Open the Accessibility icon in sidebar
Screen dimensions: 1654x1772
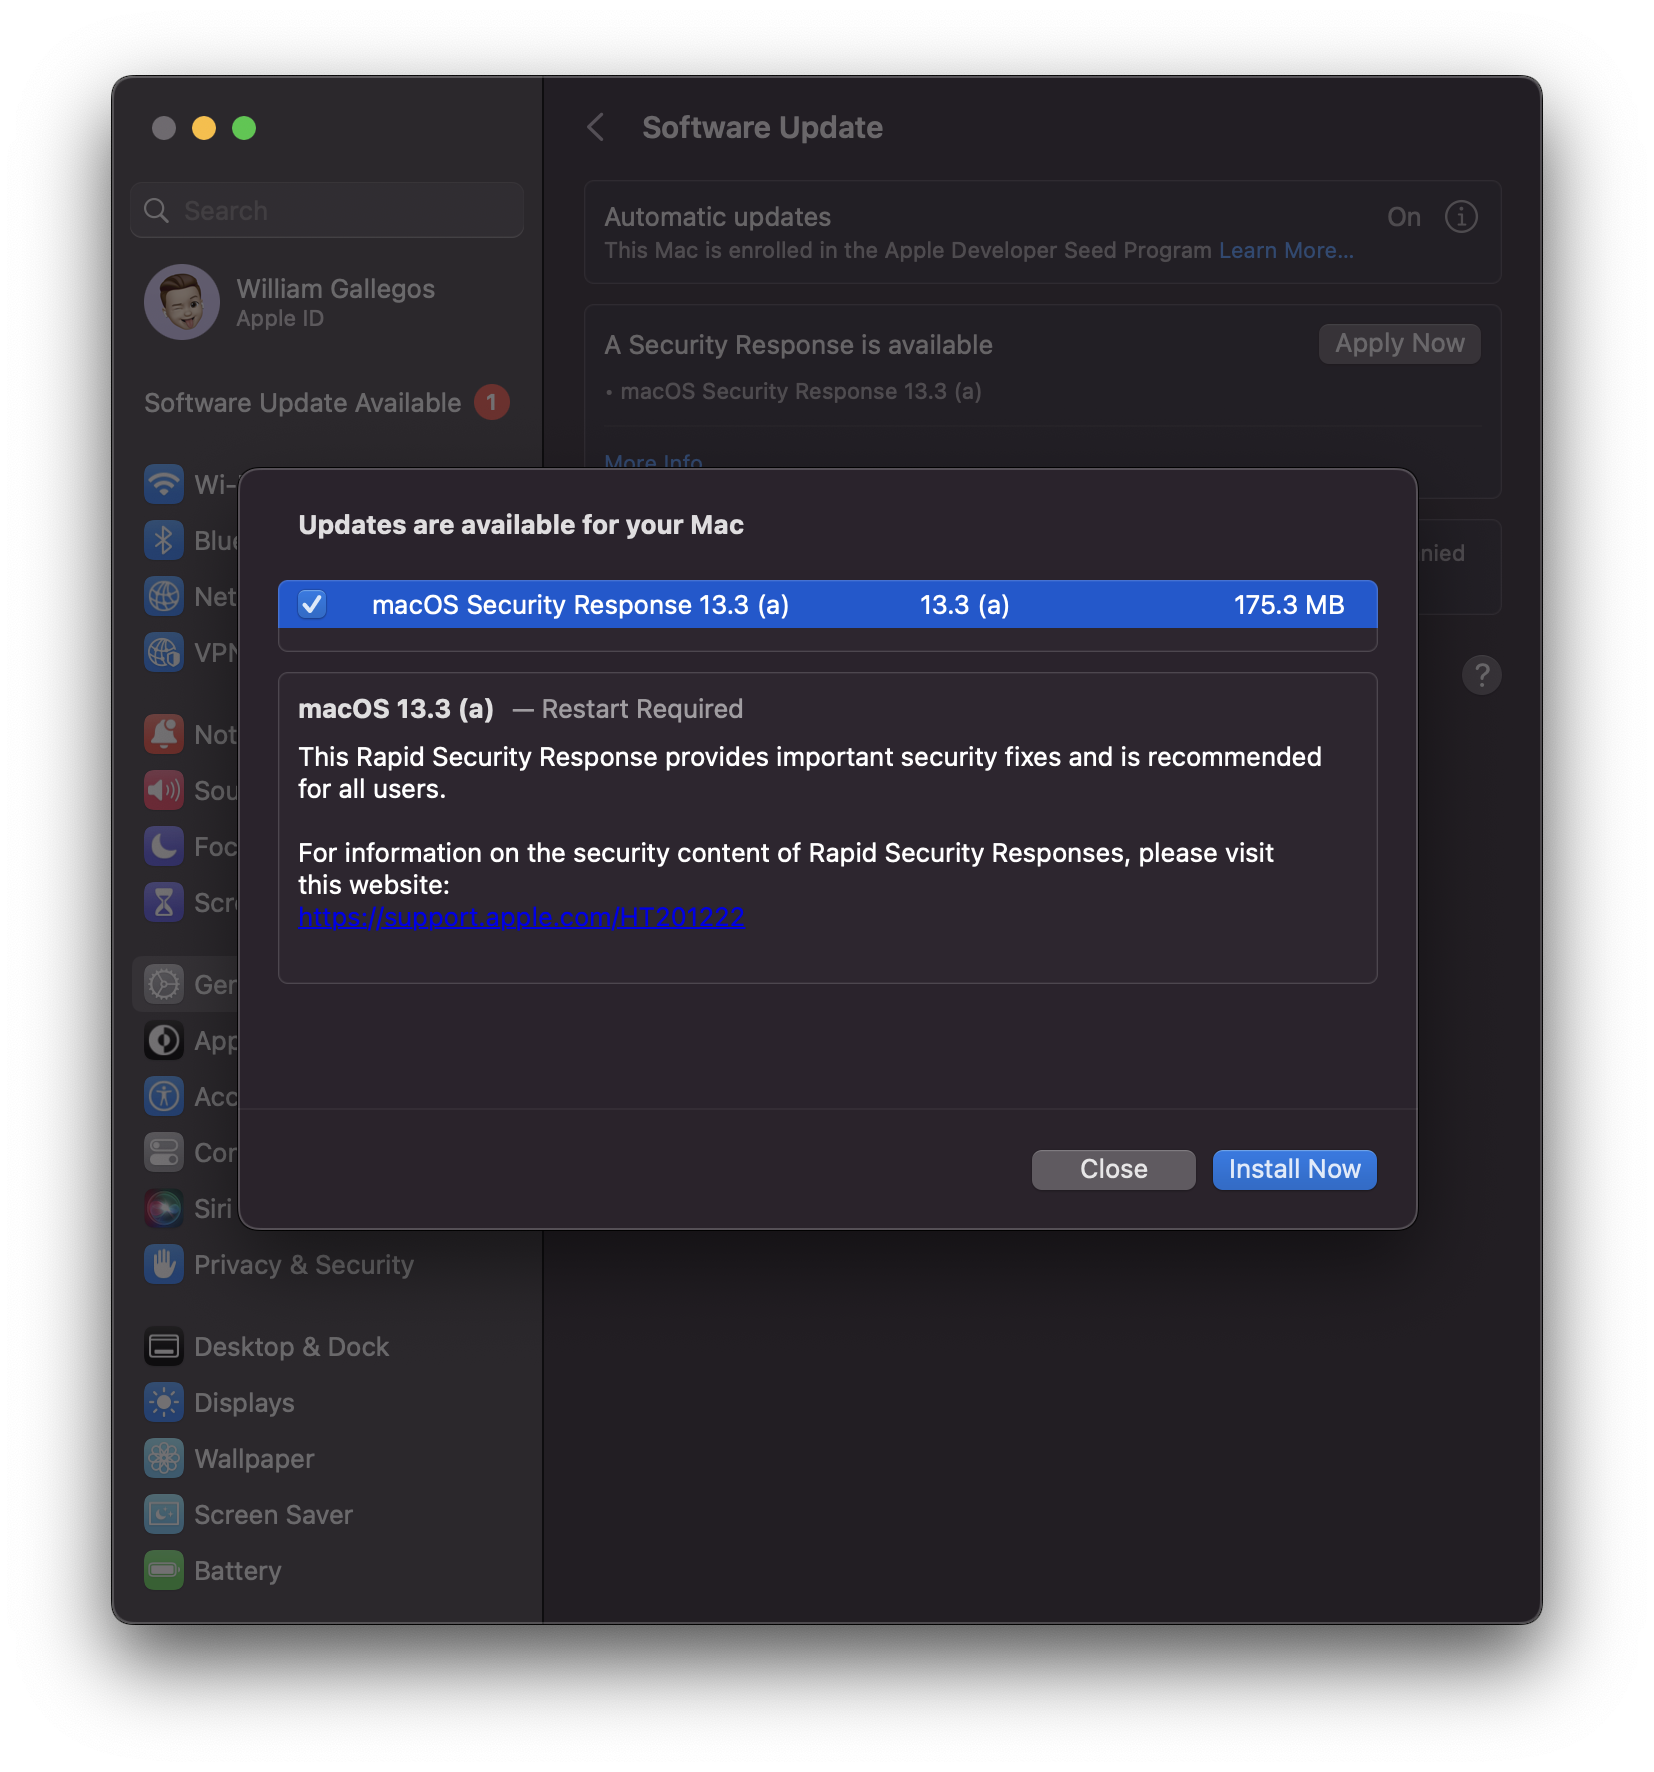point(164,1097)
